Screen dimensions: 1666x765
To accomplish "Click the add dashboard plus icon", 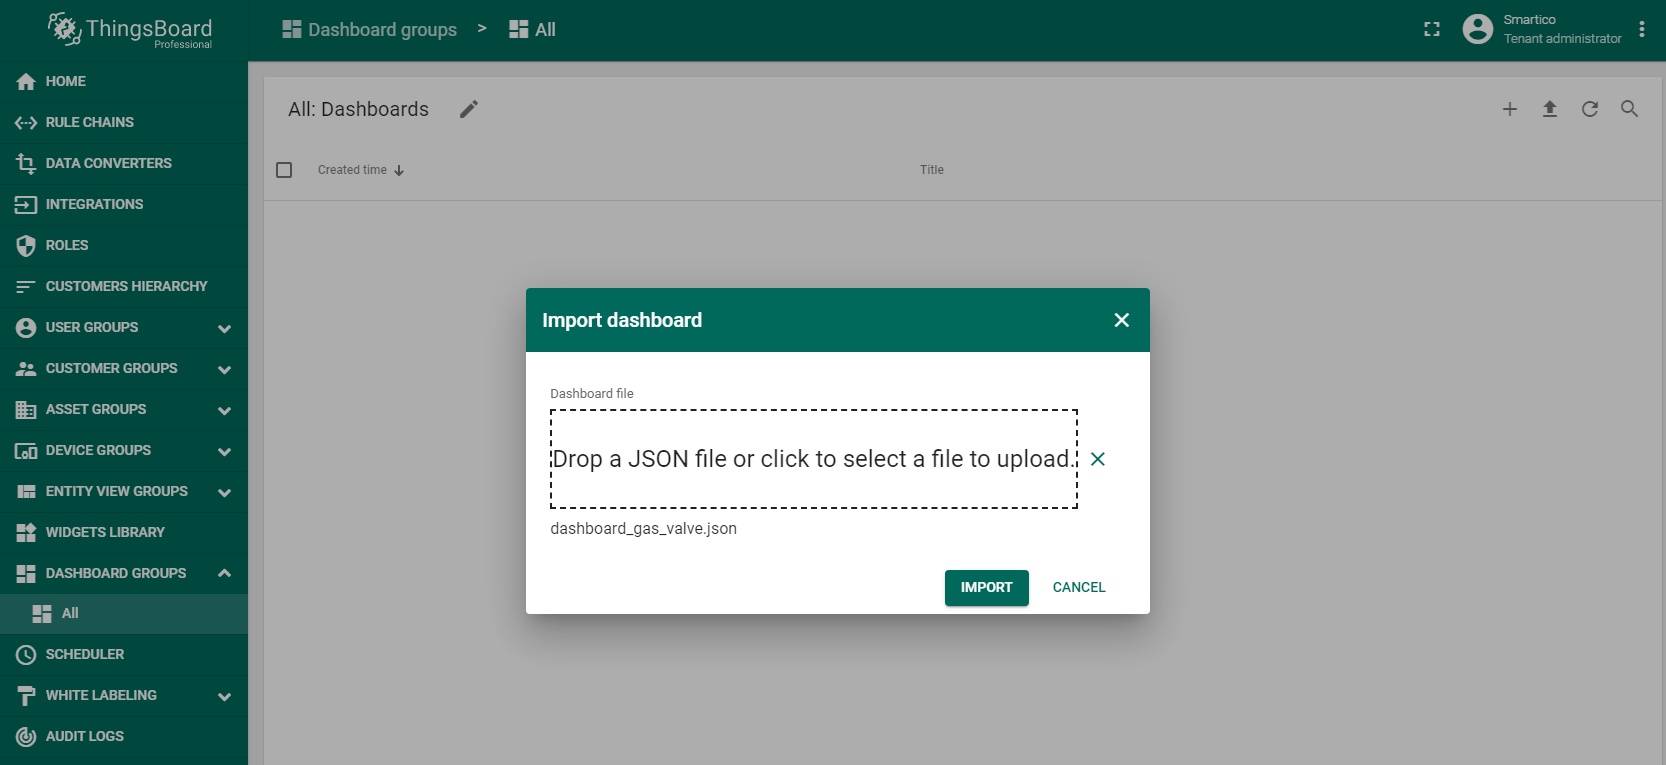I will (1509, 109).
